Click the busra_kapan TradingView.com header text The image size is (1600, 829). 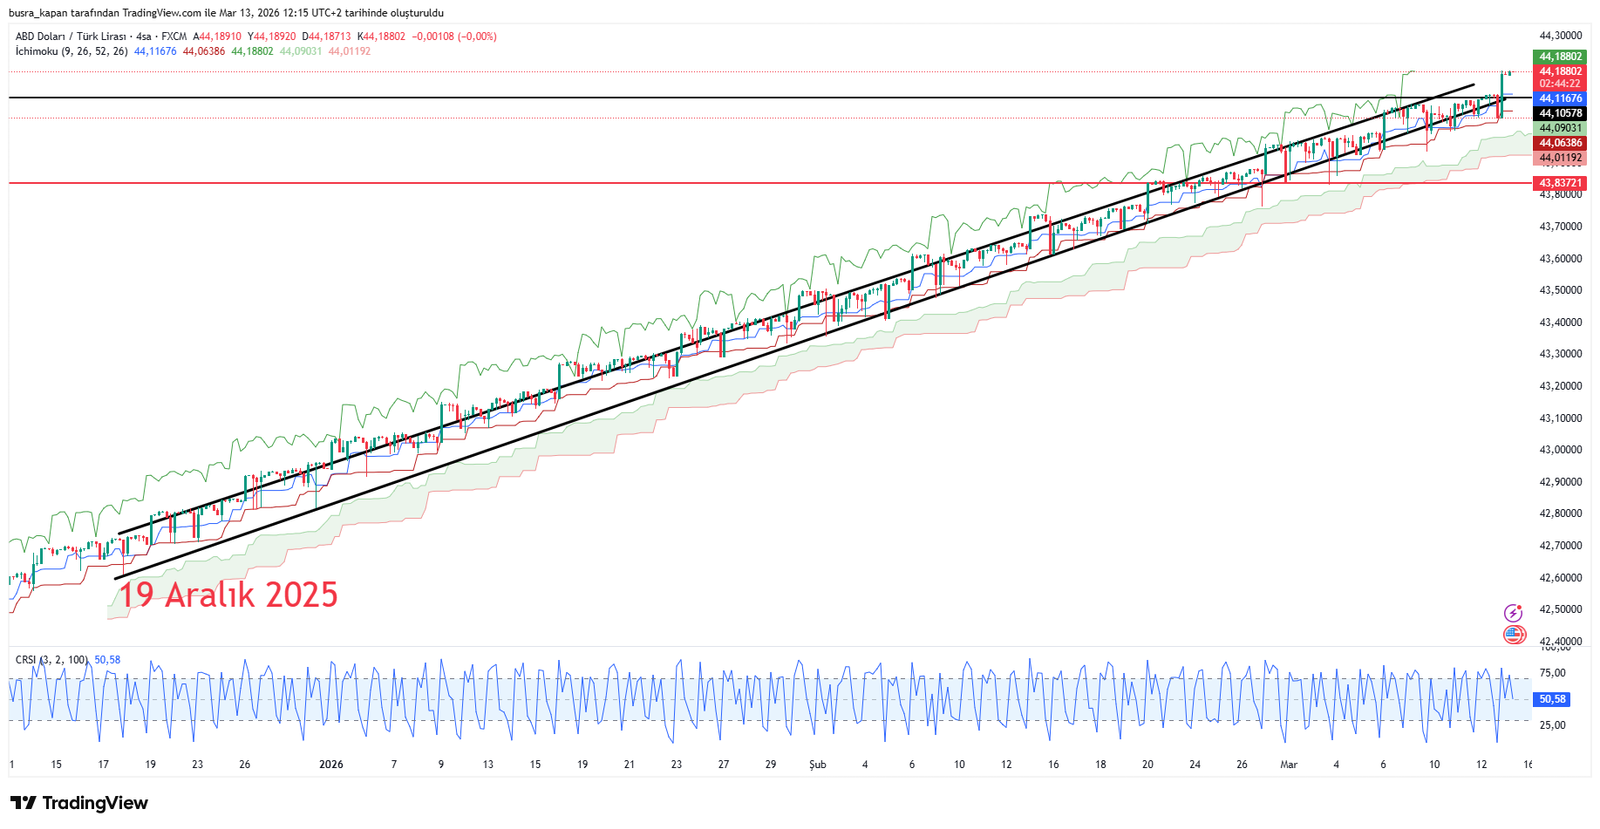[226, 13]
